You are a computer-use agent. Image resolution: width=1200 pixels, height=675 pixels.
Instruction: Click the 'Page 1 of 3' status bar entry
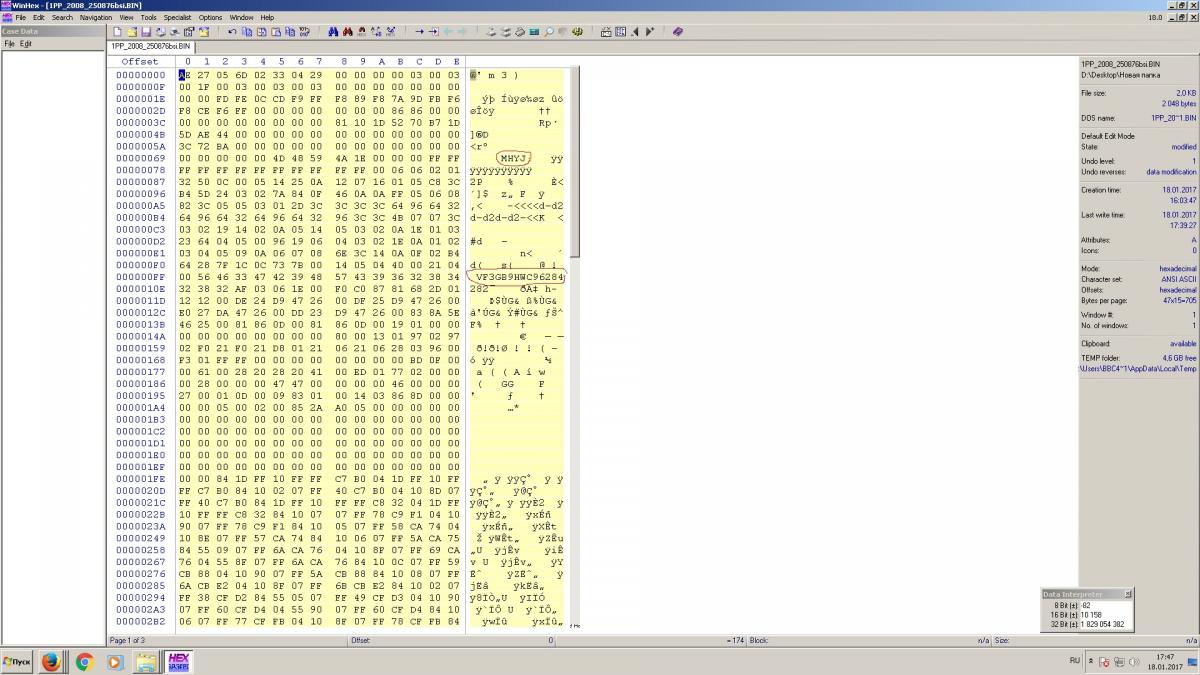pyautogui.click(x=127, y=640)
